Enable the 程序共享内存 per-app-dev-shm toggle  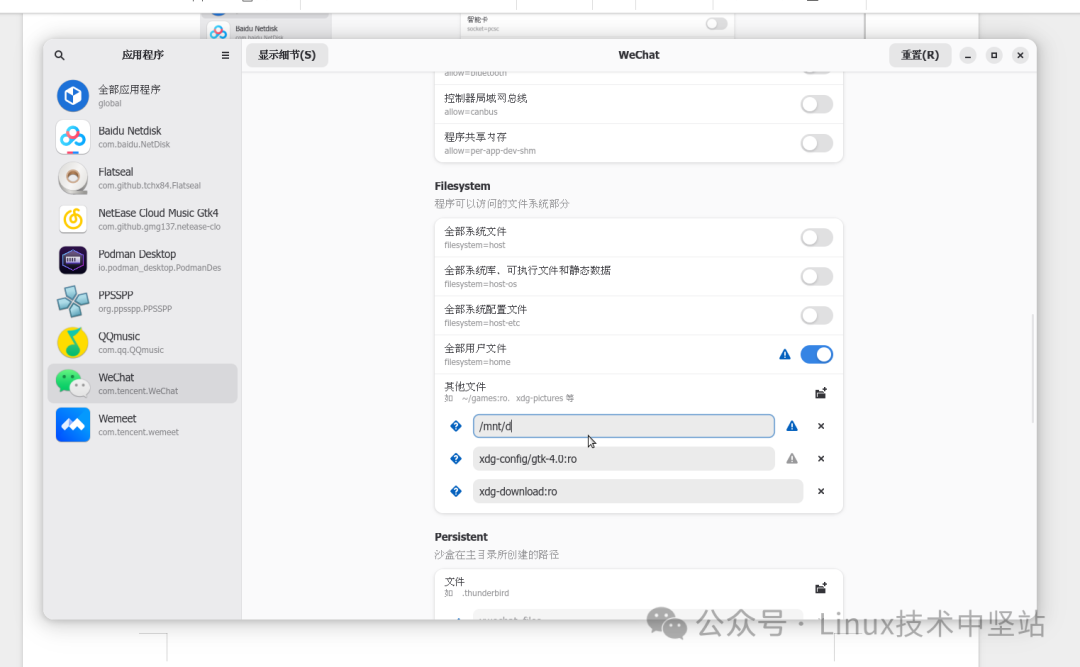[x=816, y=143]
